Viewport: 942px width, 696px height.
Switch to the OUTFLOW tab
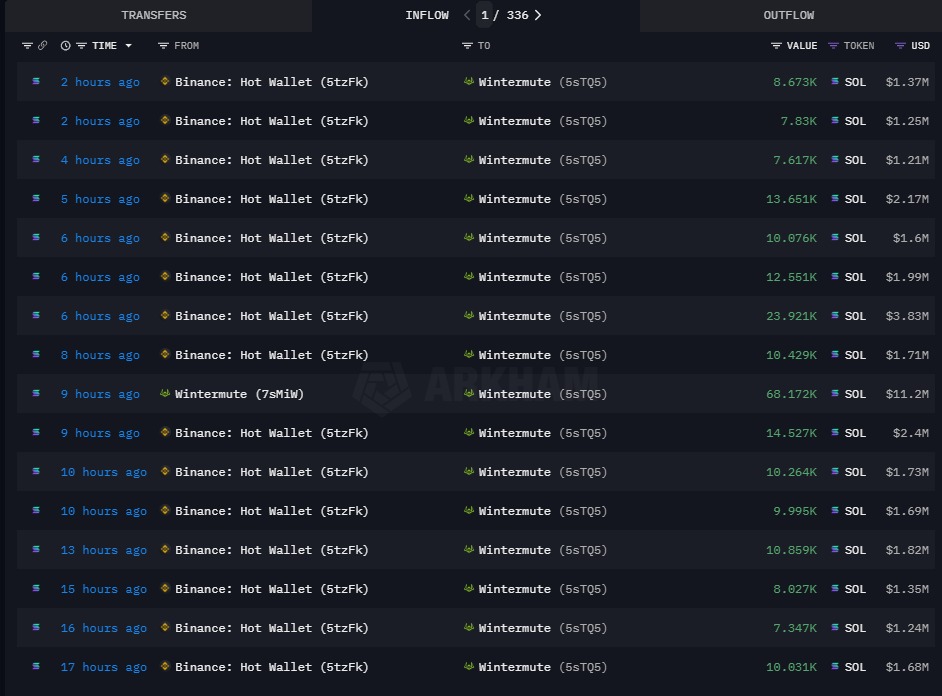(x=788, y=15)
